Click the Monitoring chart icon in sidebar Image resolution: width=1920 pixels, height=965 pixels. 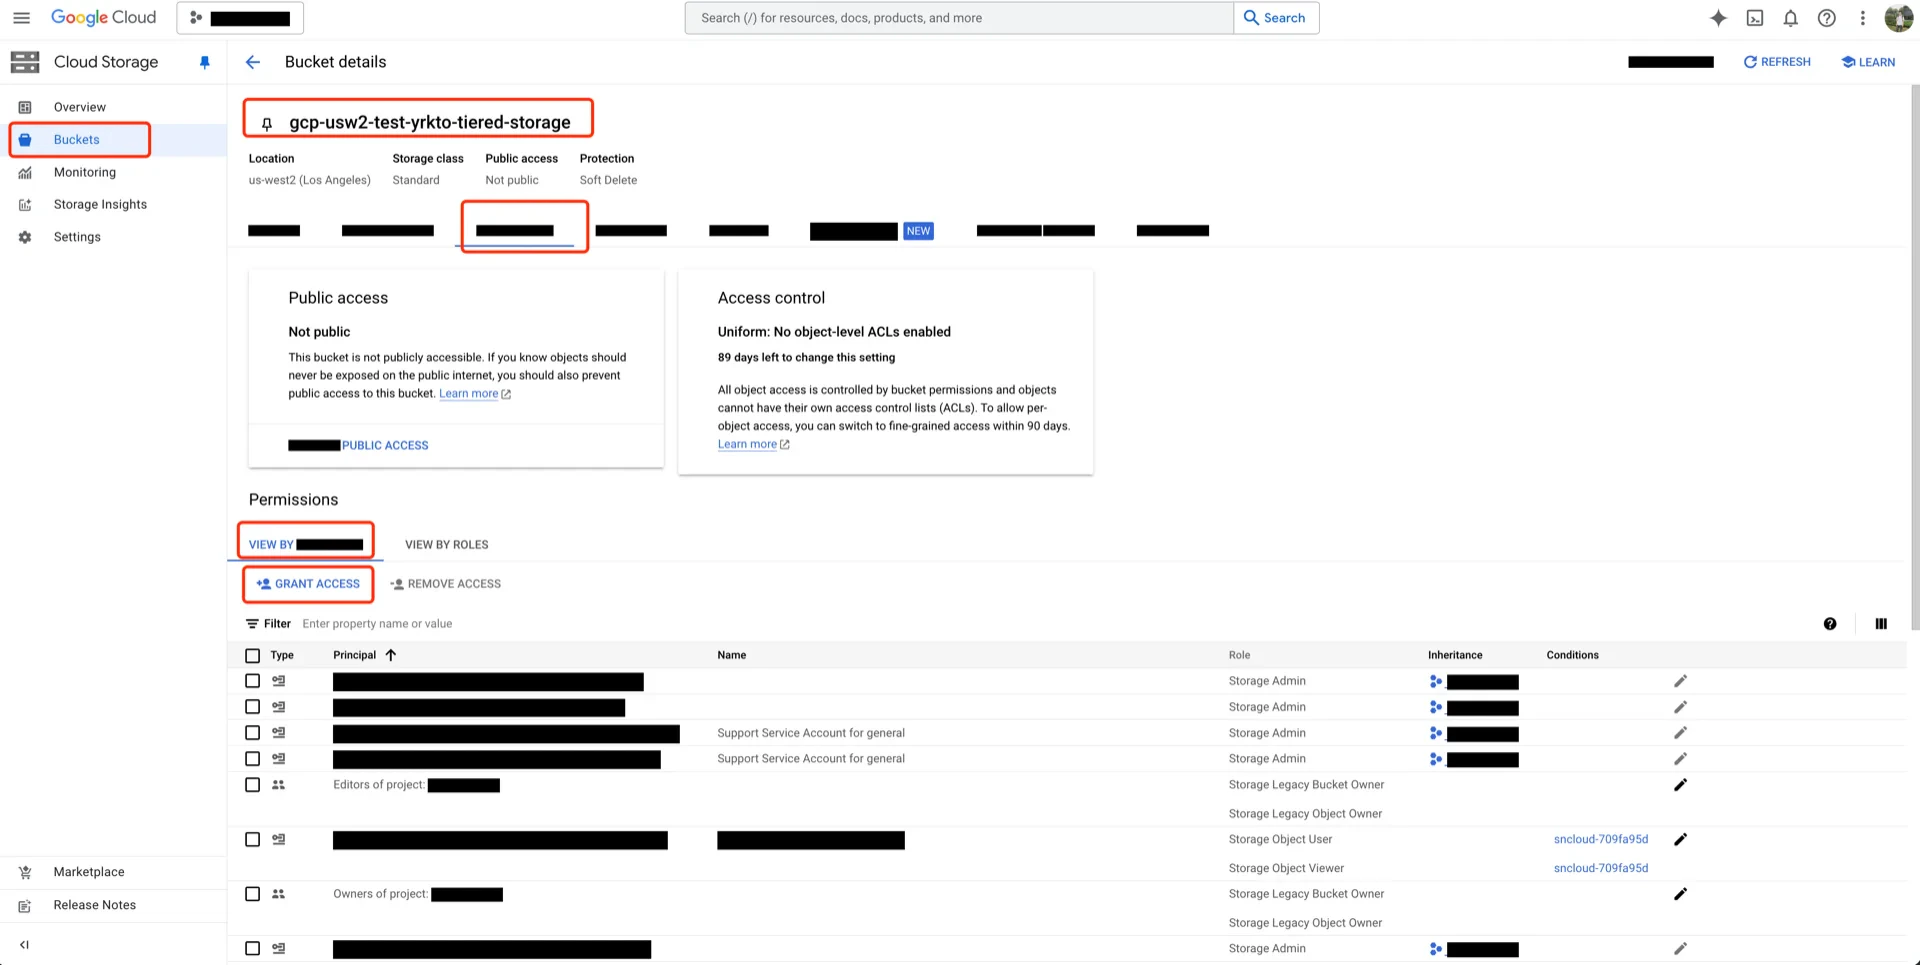[25, 172]
